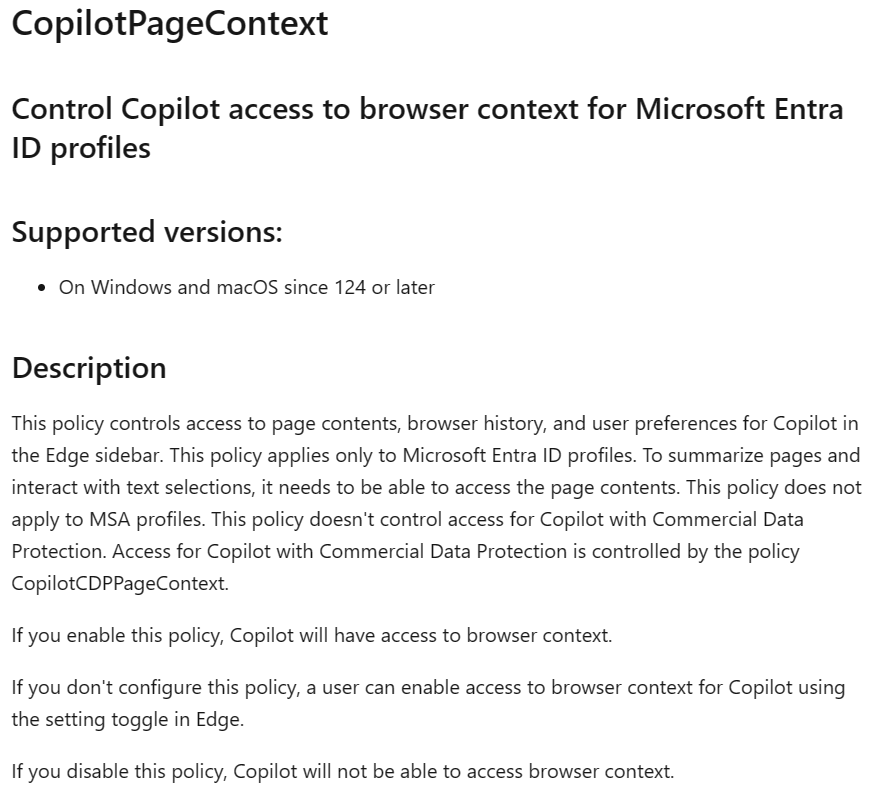Click the CopilotCDPPageContext policy name
The image size is (873, 796).
pyautogui.click(x=119, y=583)
